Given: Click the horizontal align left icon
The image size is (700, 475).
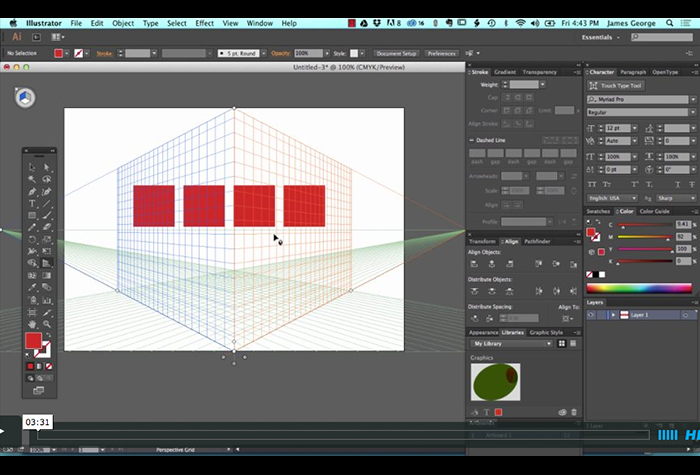Looking at the screenshot, I should click(474, 264).
